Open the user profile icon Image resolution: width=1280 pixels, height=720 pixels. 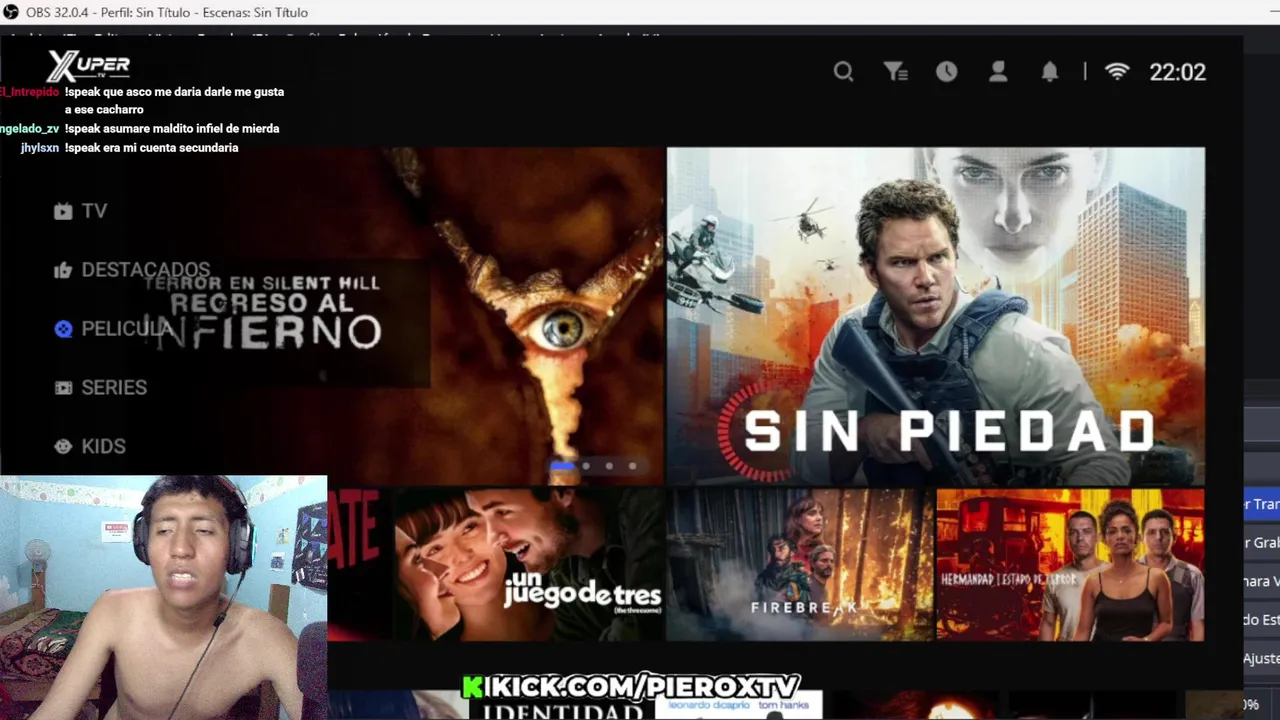tap(998, 72)
